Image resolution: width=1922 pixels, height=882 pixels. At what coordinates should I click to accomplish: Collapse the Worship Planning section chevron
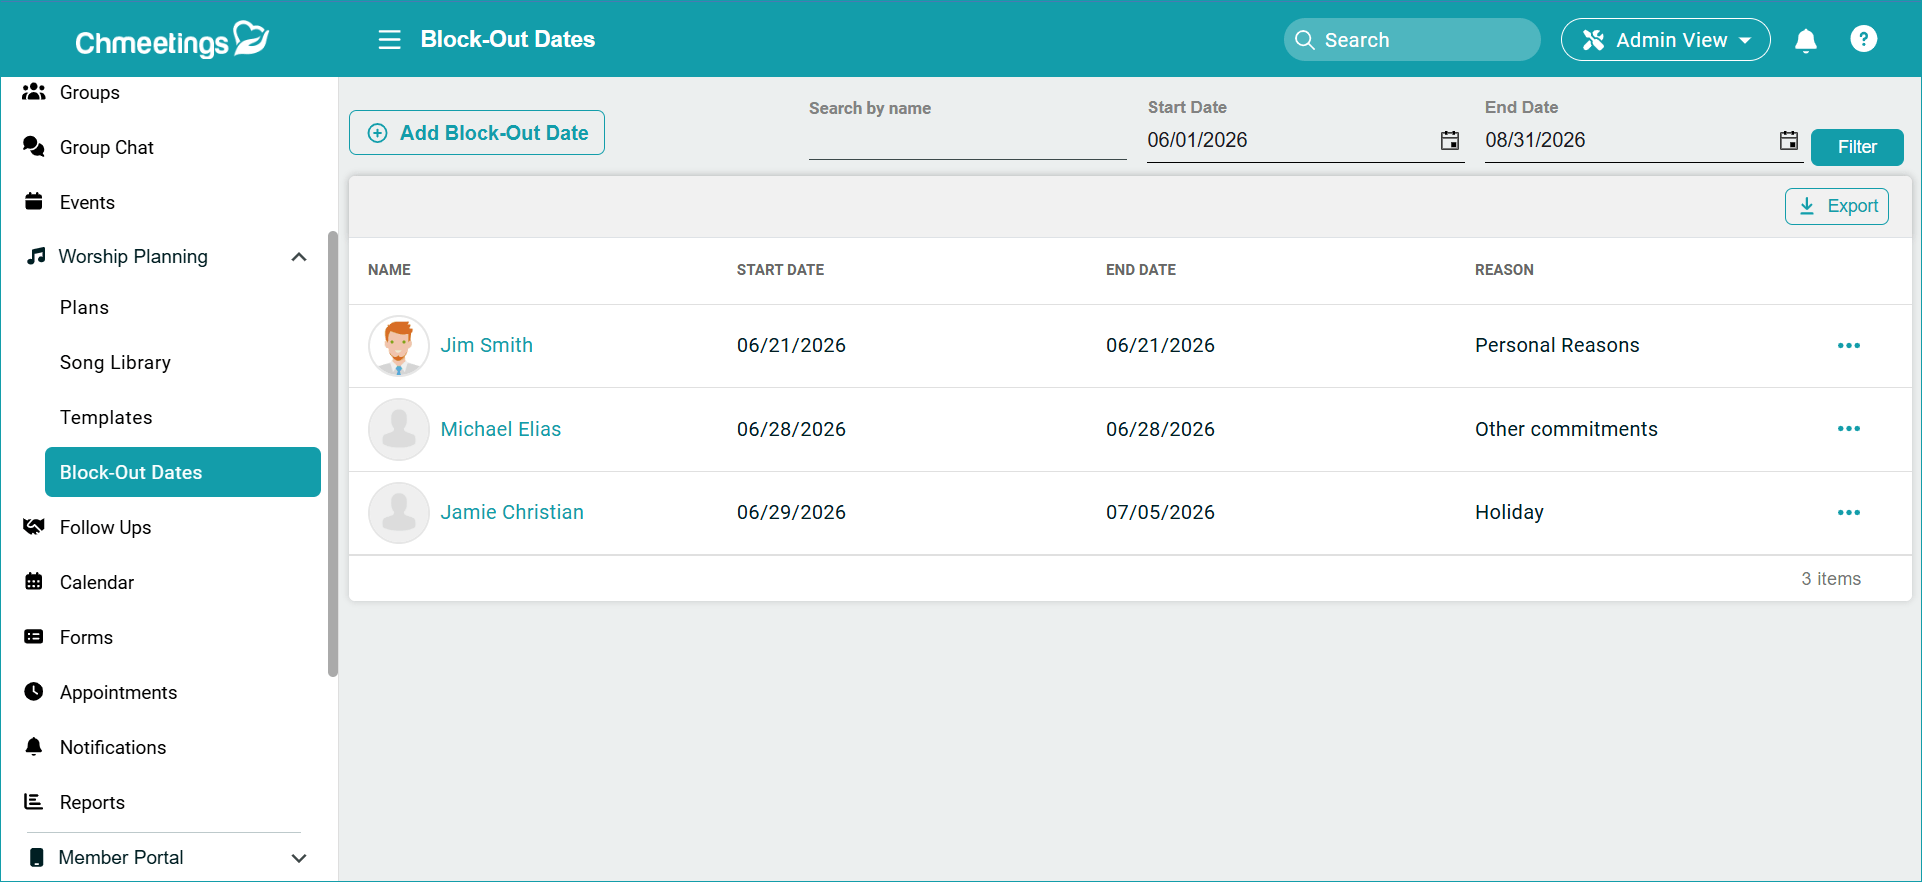[x=298, y=257]
